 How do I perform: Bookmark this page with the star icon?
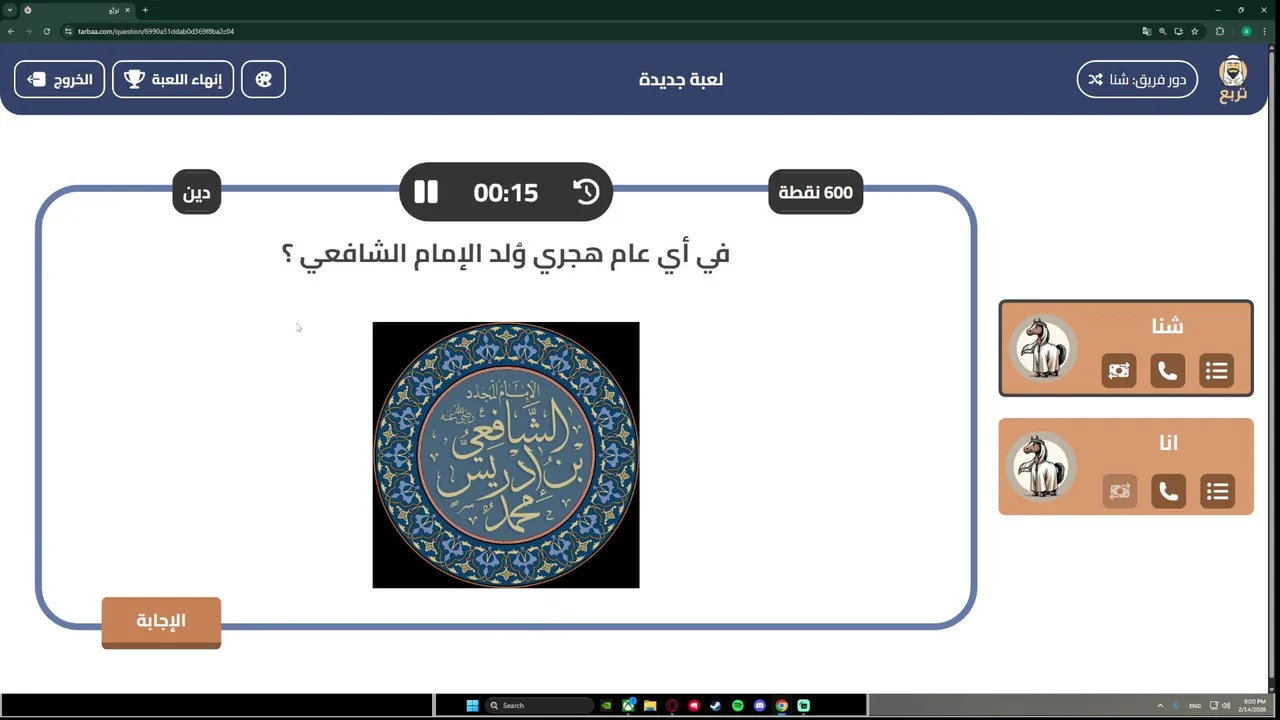pos(1194,31)
